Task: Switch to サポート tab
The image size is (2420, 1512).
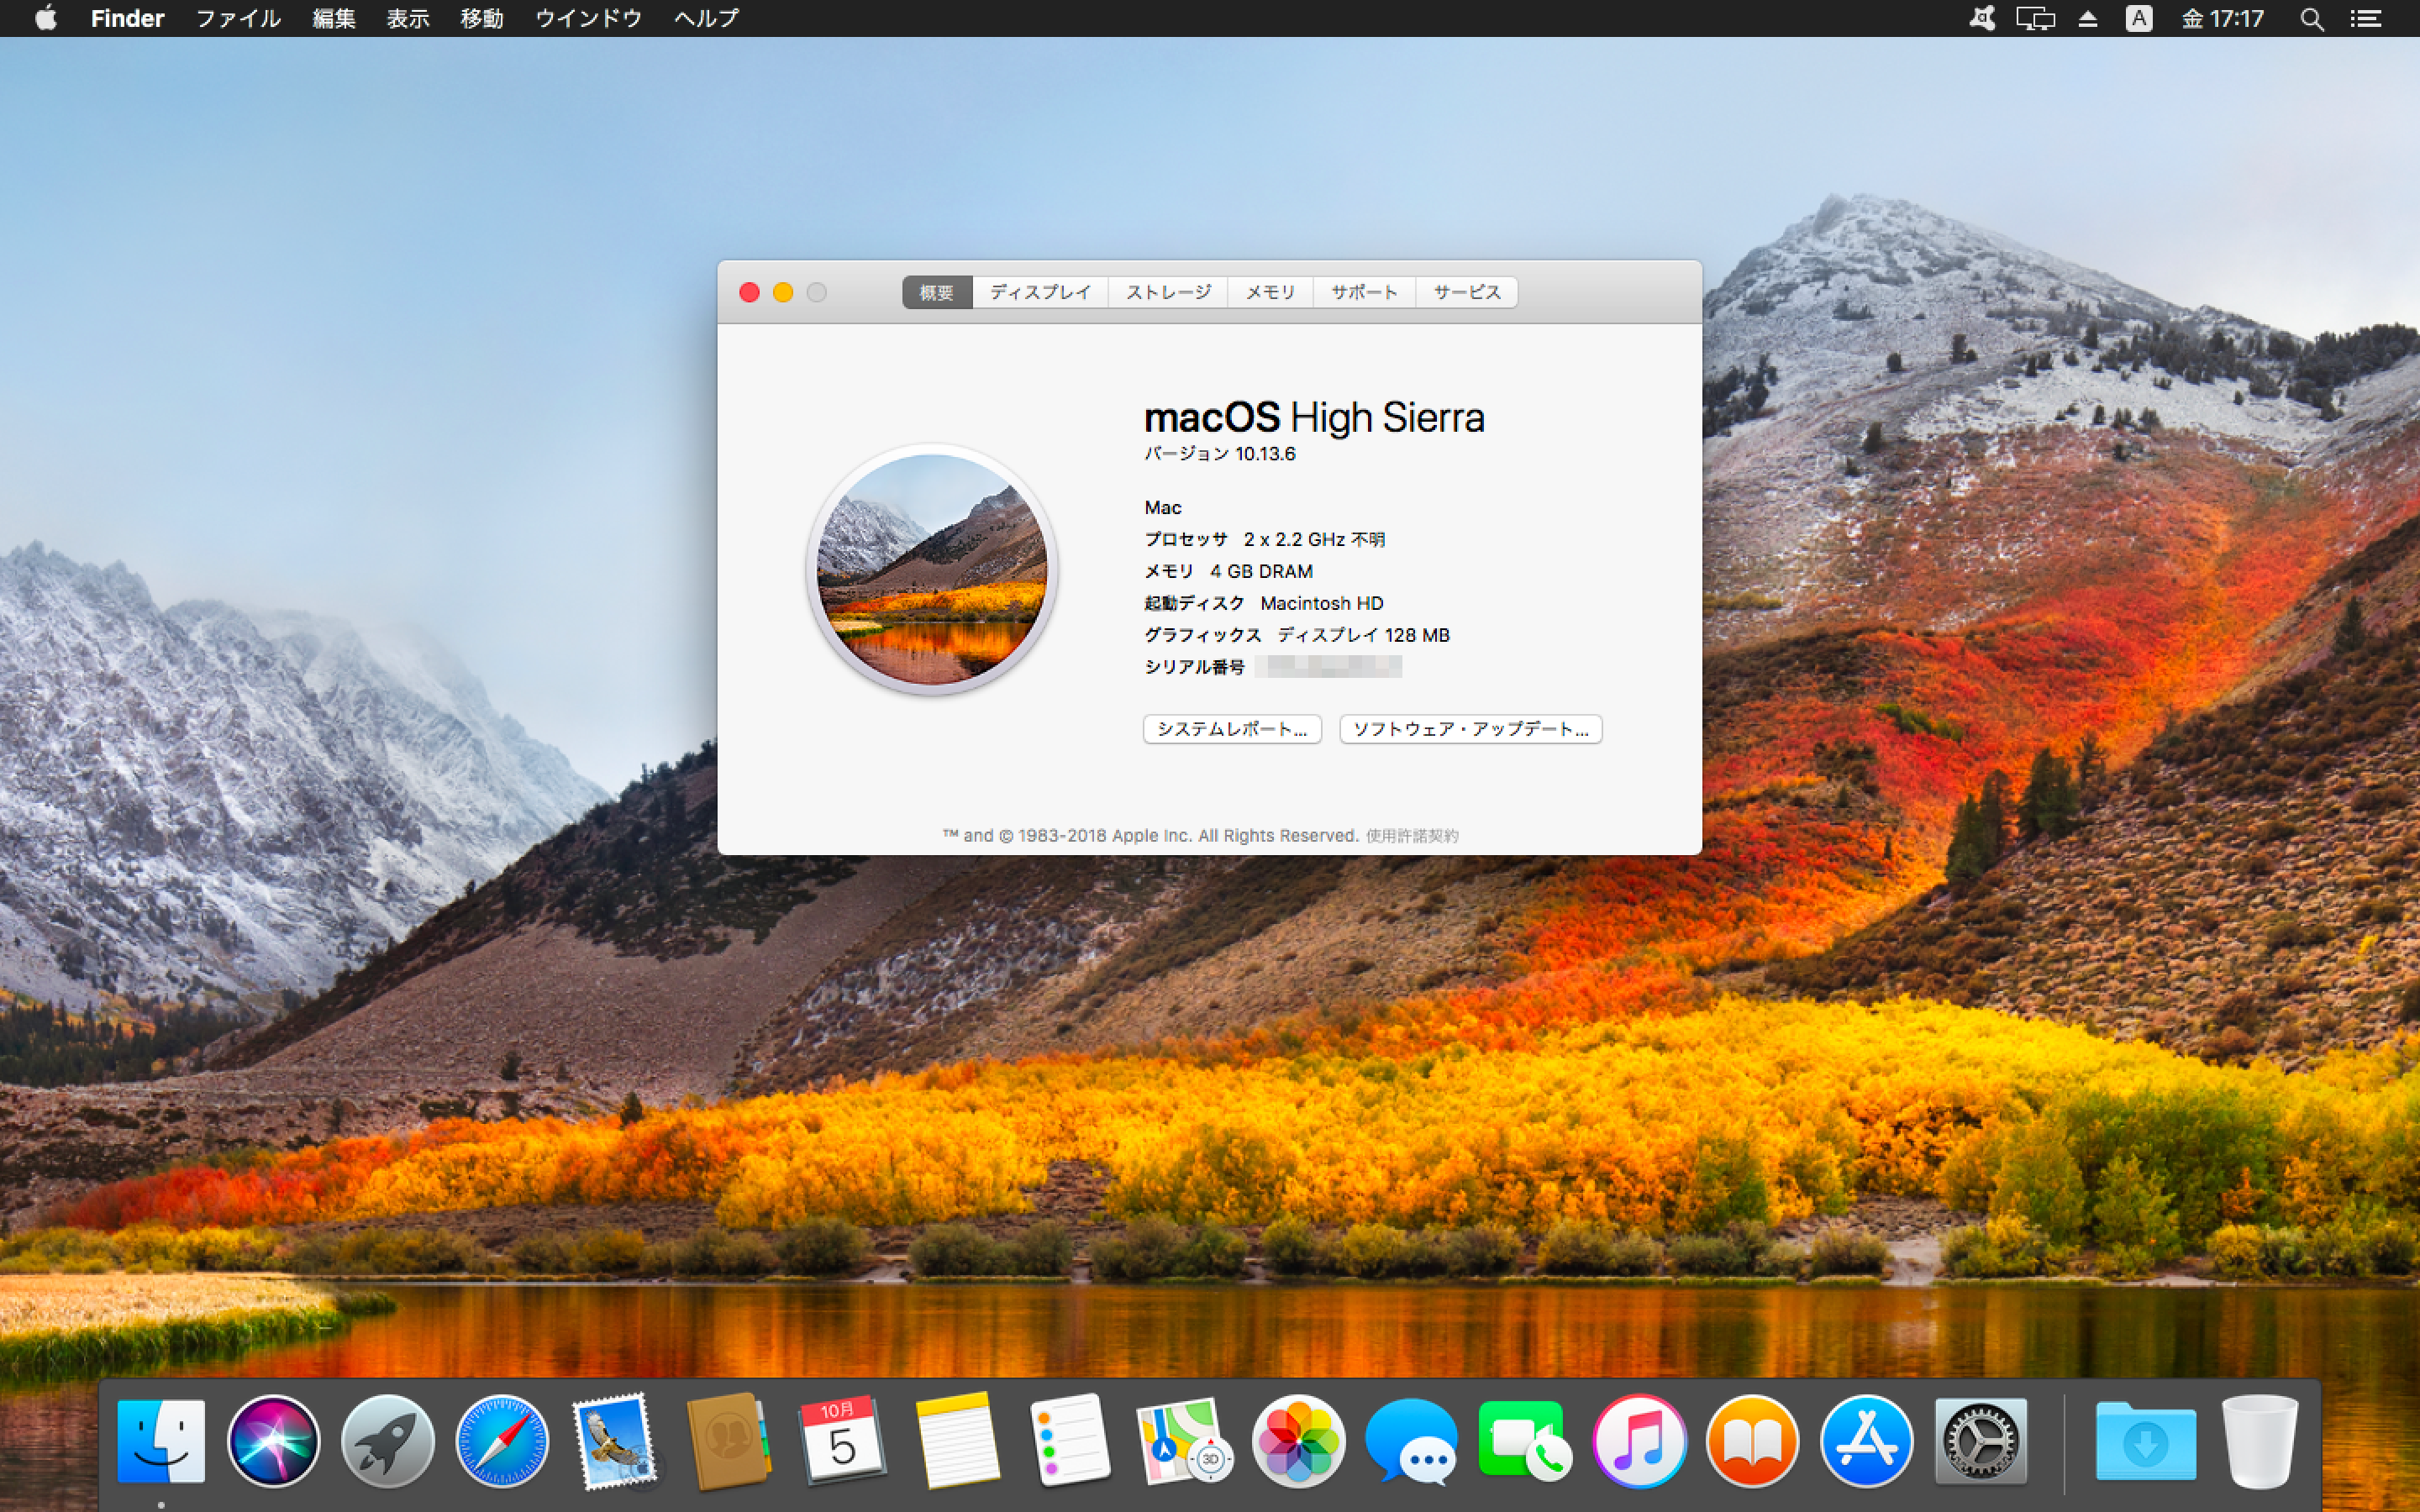Action: click(1364, 292)
